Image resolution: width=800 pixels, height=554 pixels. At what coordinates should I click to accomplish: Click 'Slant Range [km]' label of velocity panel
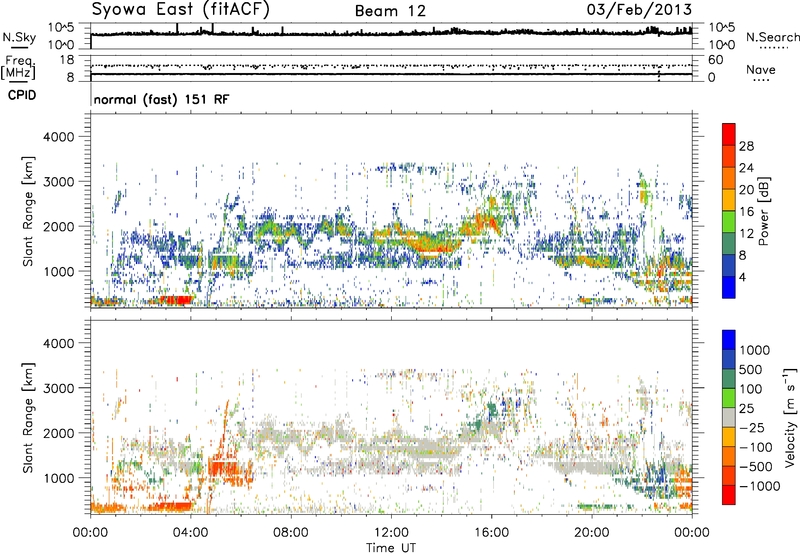28,417
